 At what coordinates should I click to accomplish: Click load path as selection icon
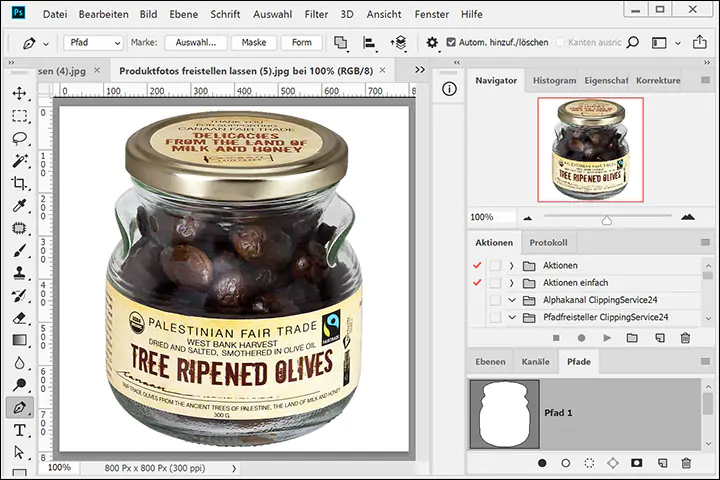pos(590,463)
